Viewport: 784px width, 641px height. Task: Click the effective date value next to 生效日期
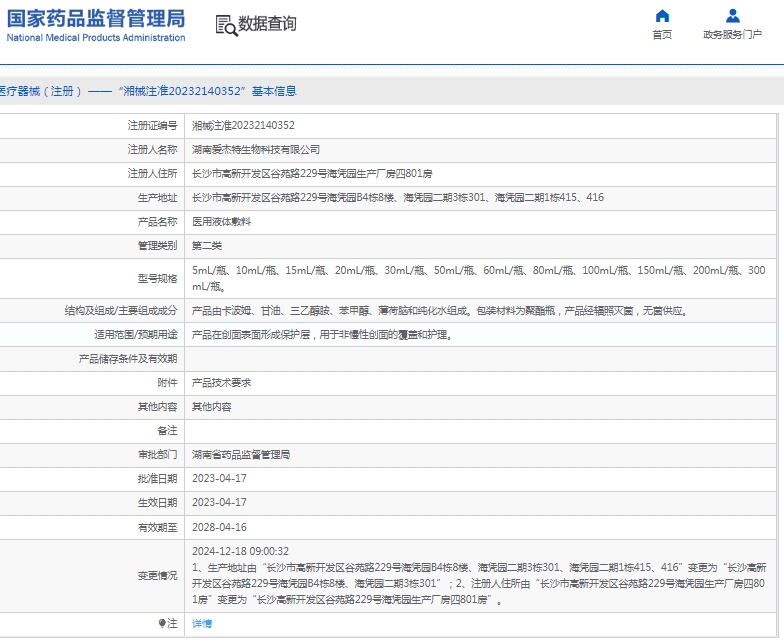point(220,502)
